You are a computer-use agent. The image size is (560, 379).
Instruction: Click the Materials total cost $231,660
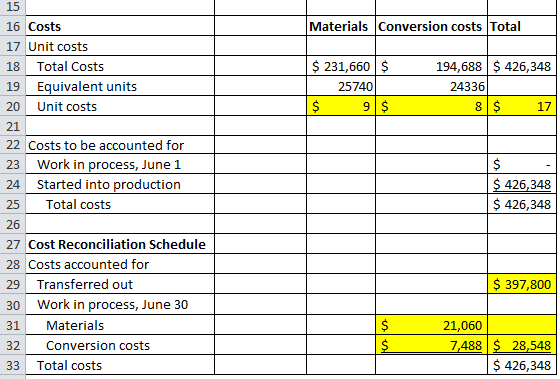pyautogui.click(x=341, y=66)
